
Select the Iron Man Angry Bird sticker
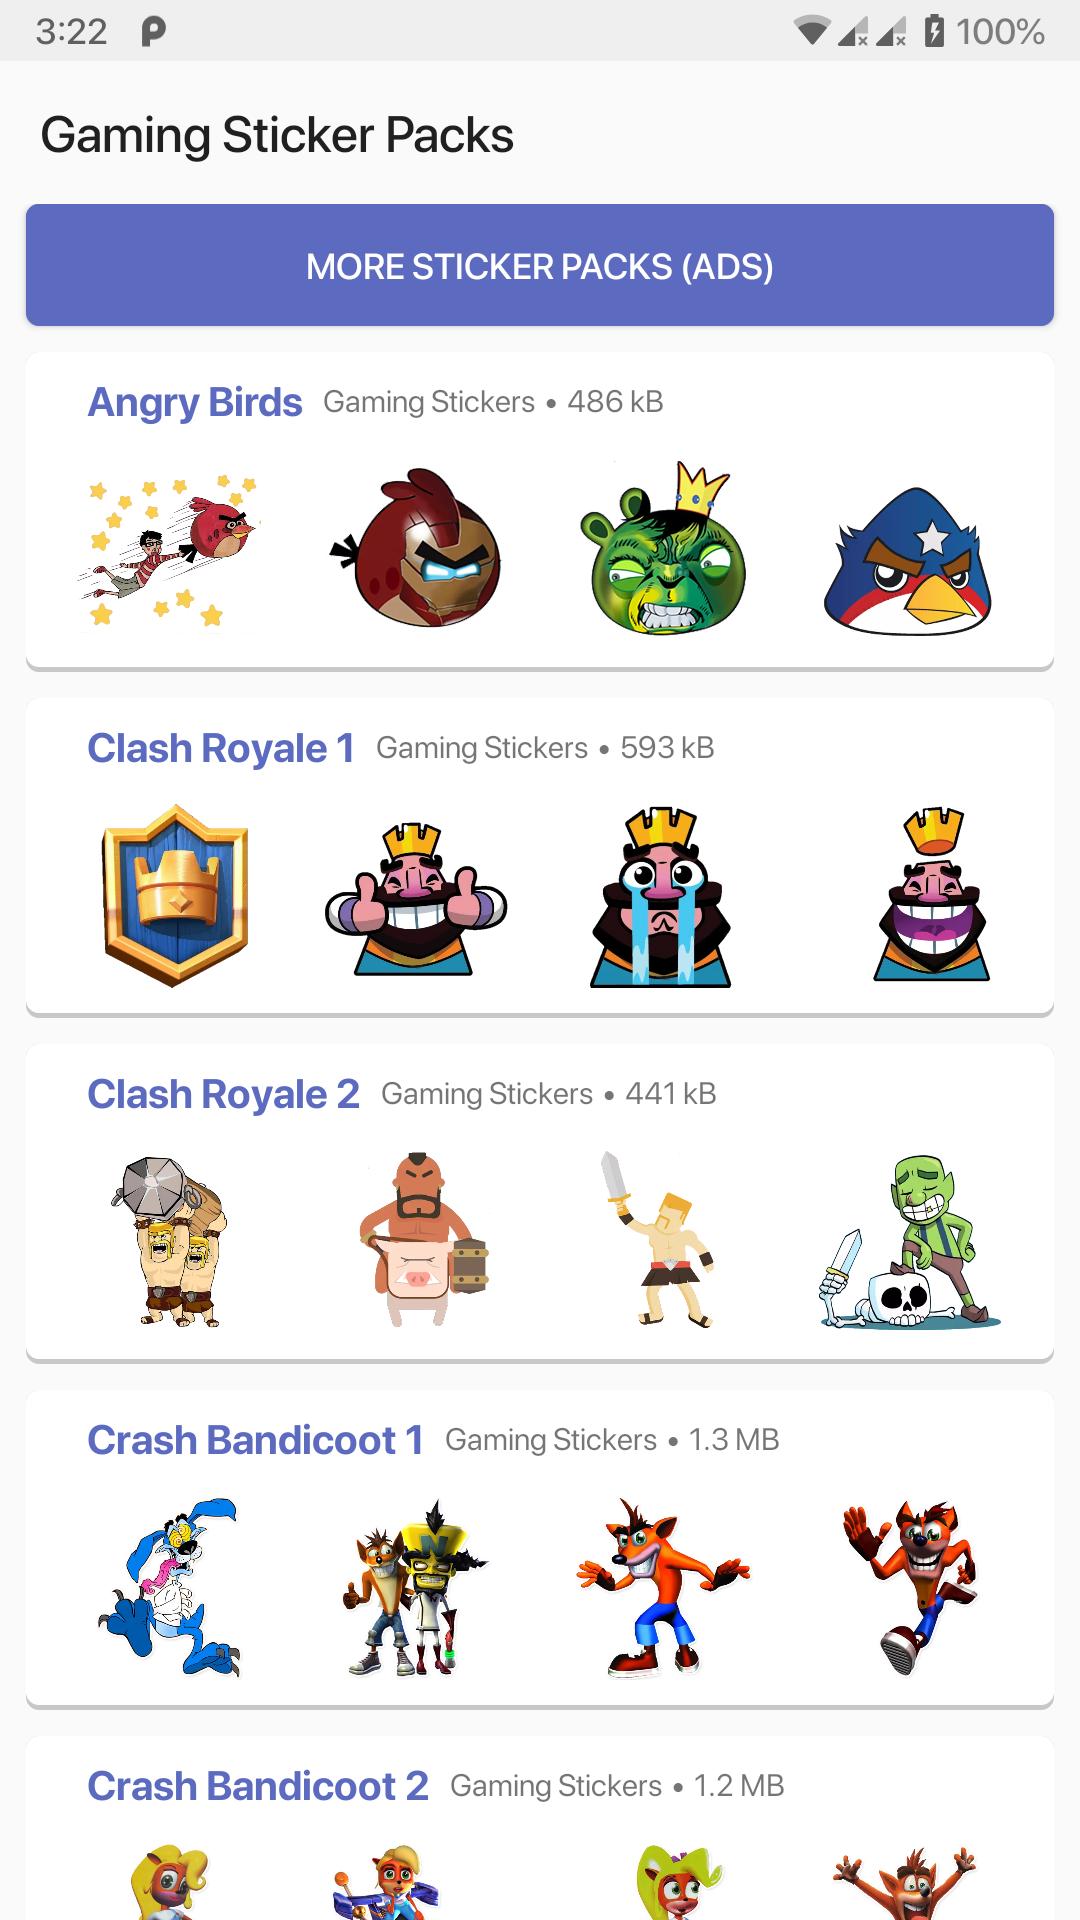(416, 548)
